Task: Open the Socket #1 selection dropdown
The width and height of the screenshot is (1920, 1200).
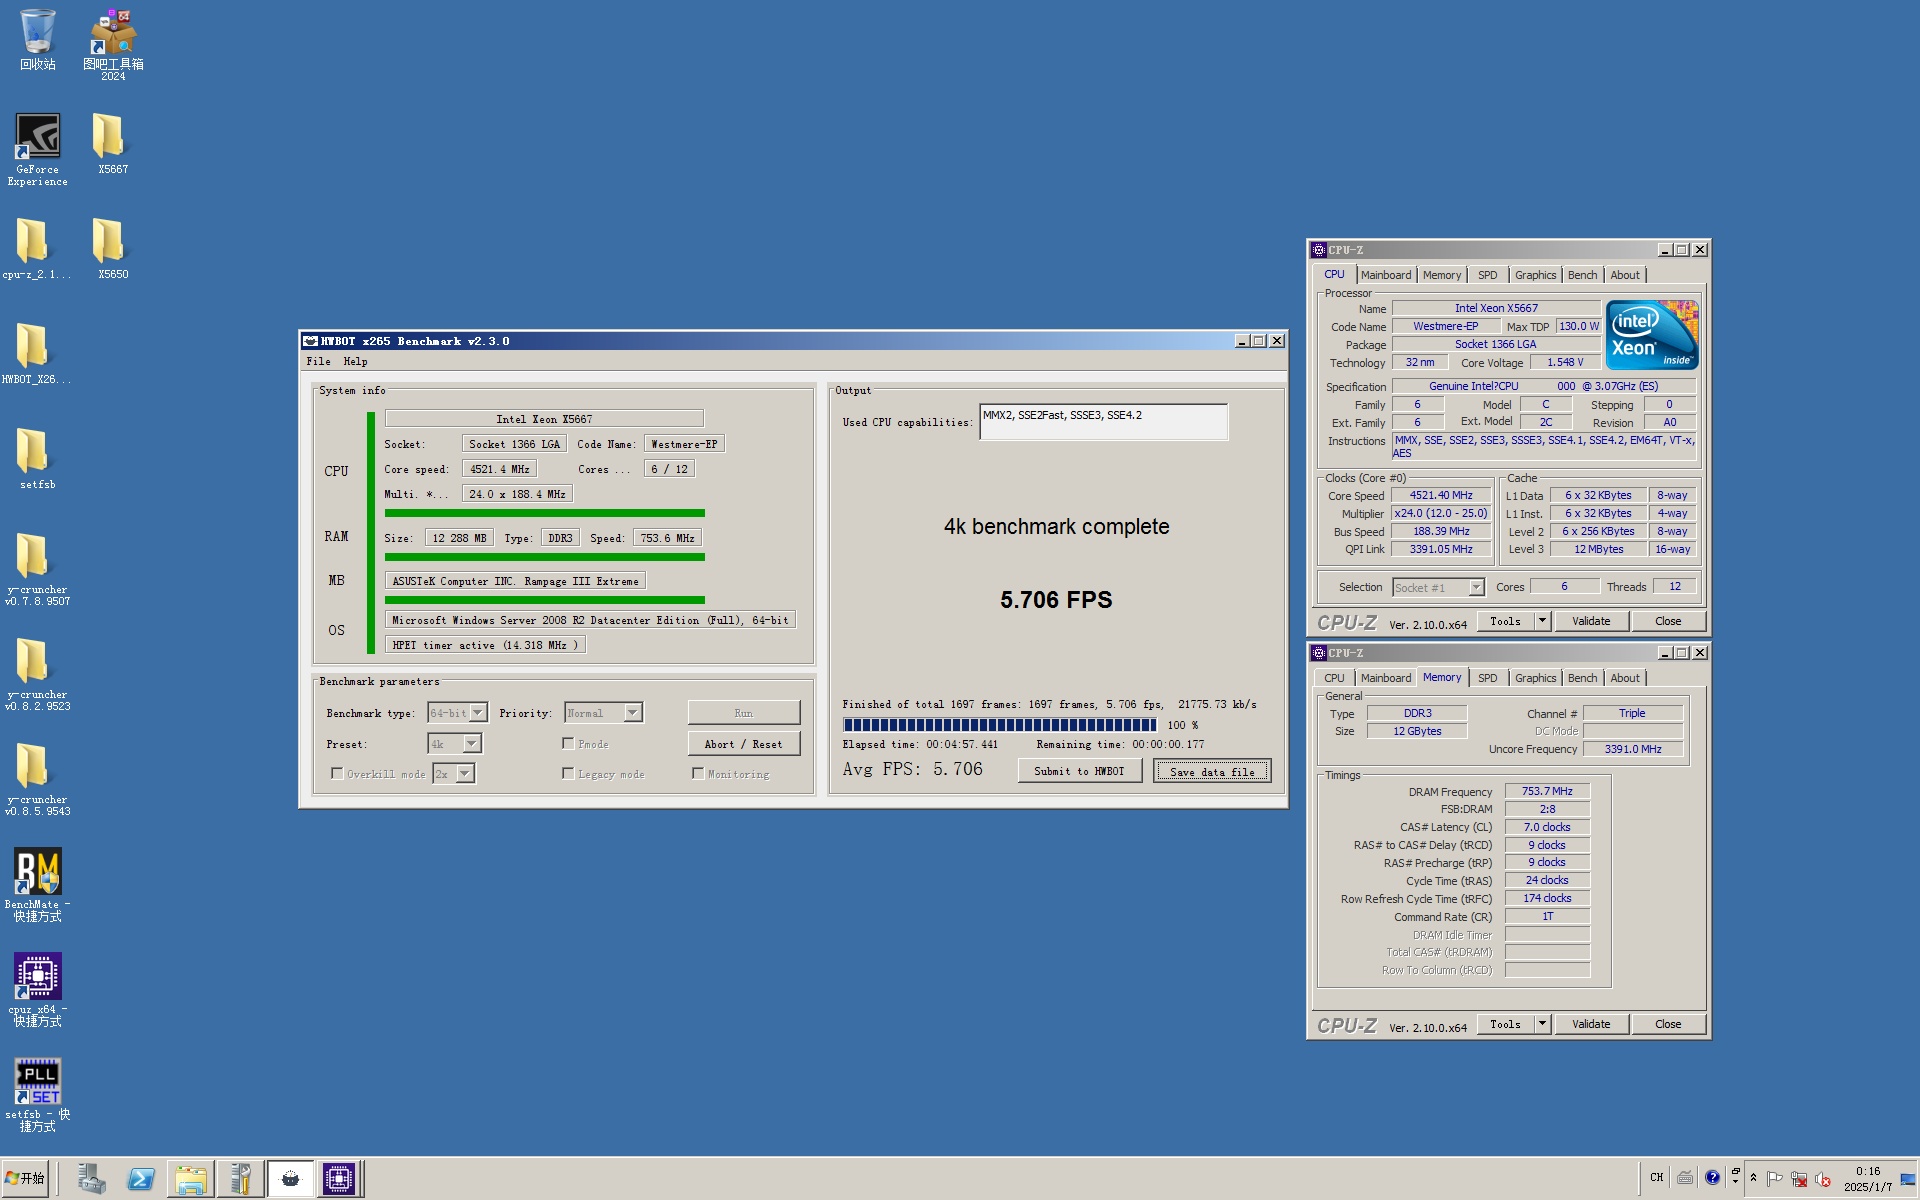Action: [x=1476, y=588]
